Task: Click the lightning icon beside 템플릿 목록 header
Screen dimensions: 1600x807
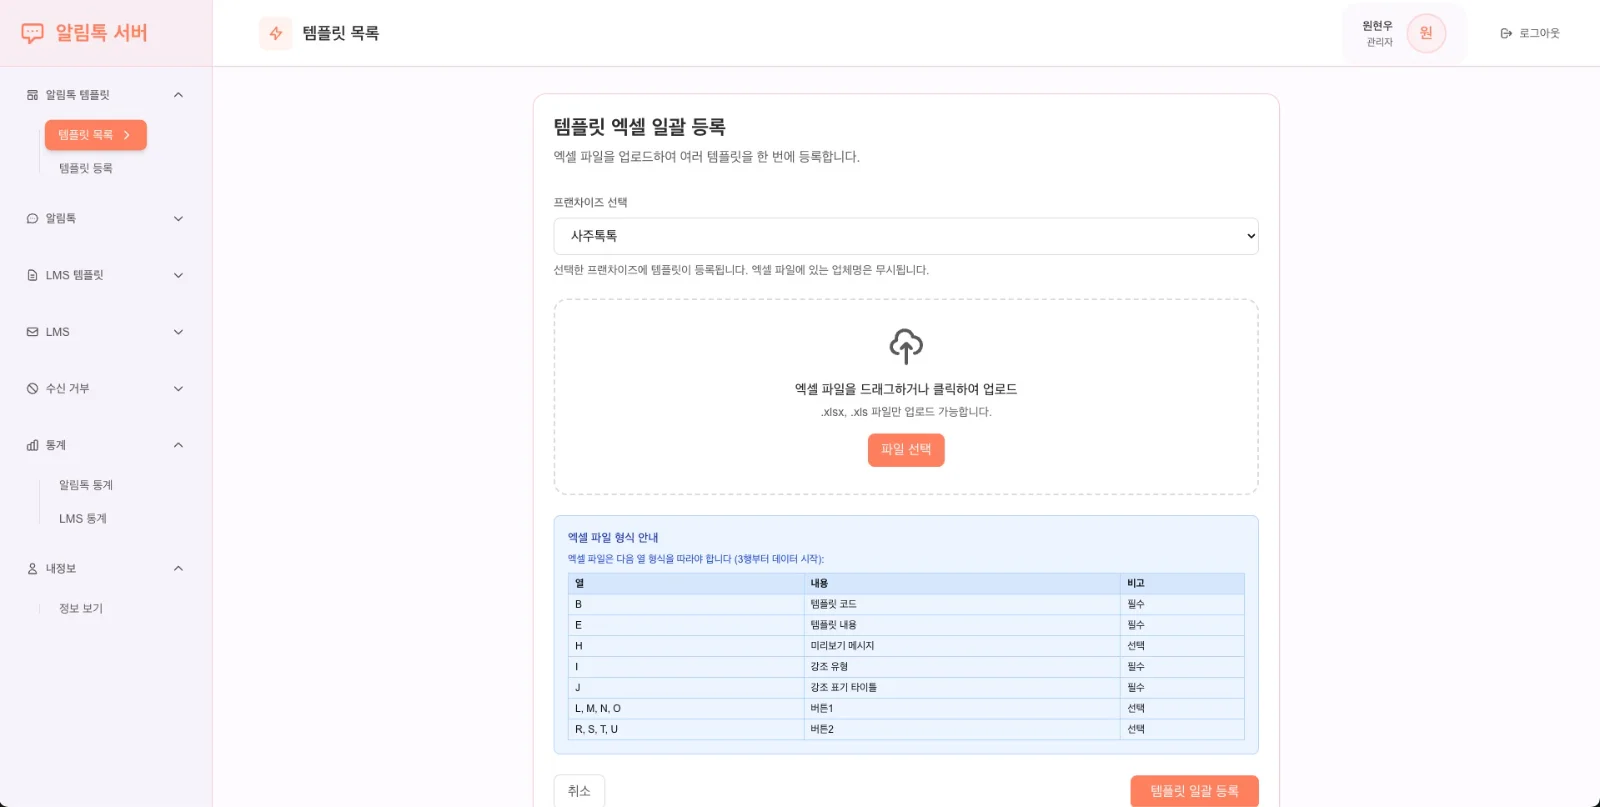Action: point(276,33)
